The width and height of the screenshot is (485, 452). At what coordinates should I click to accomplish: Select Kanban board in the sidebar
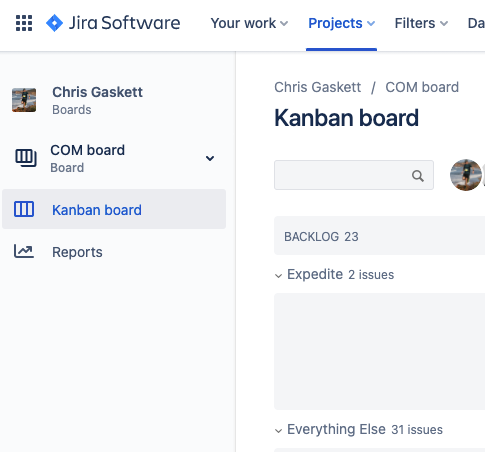(x=114, y=209)
